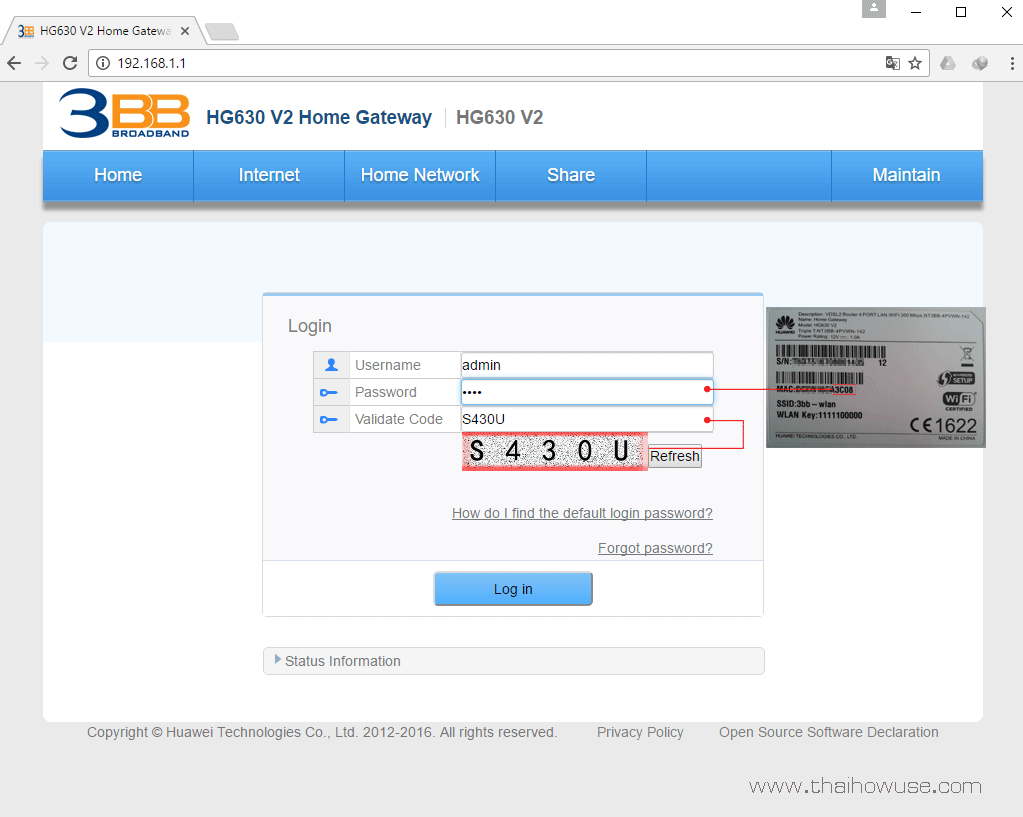Click the 'HG630 V2 Home Gateway' header title
Viewport: 1023px width, 817px height.
319,117
